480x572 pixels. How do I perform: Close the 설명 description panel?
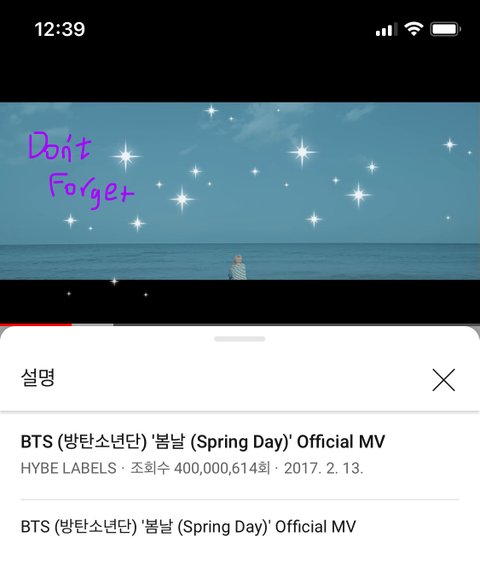click(444, 380)
